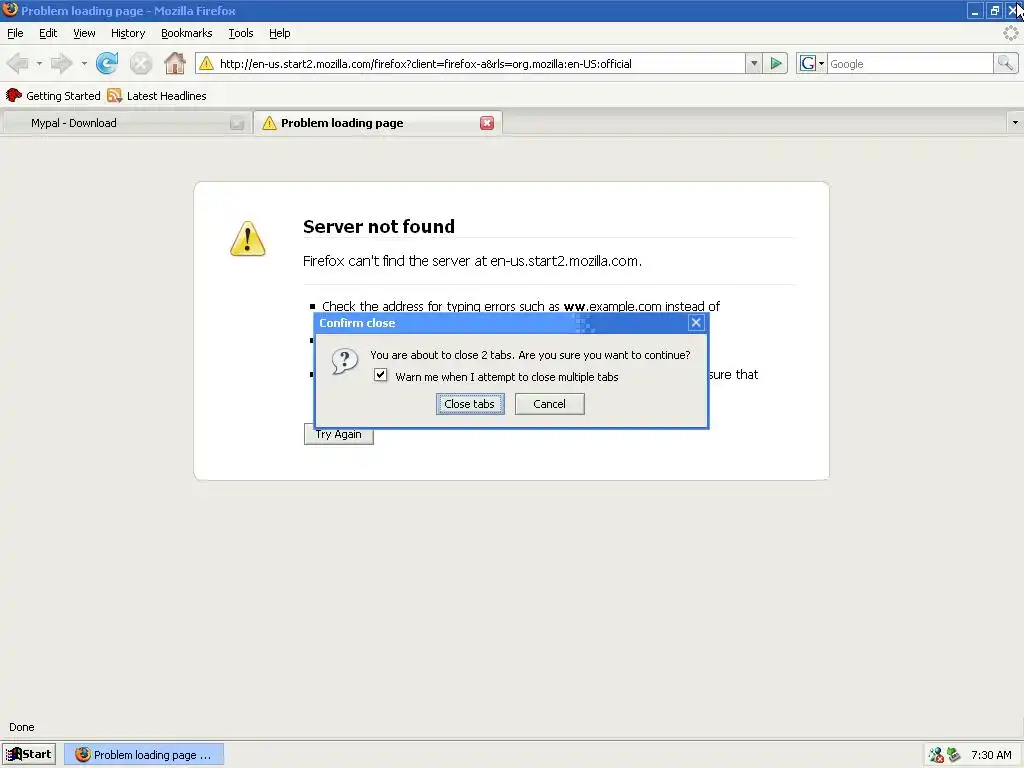Screen dimensions: 1024x768
Task: Expand the address bar URL dropdown
Action: (754, 63)
